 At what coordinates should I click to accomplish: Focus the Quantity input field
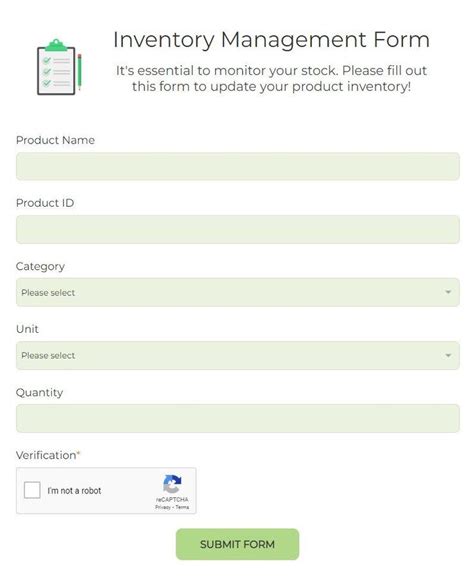pyautogui.click(x=238, y=418)
